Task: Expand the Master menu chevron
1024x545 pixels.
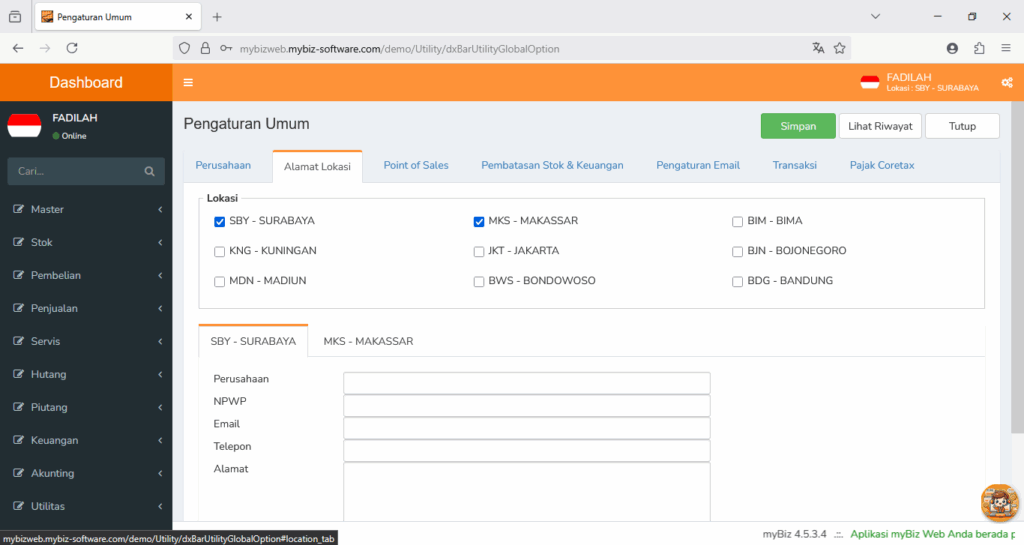Action: [x=160, y=210]
